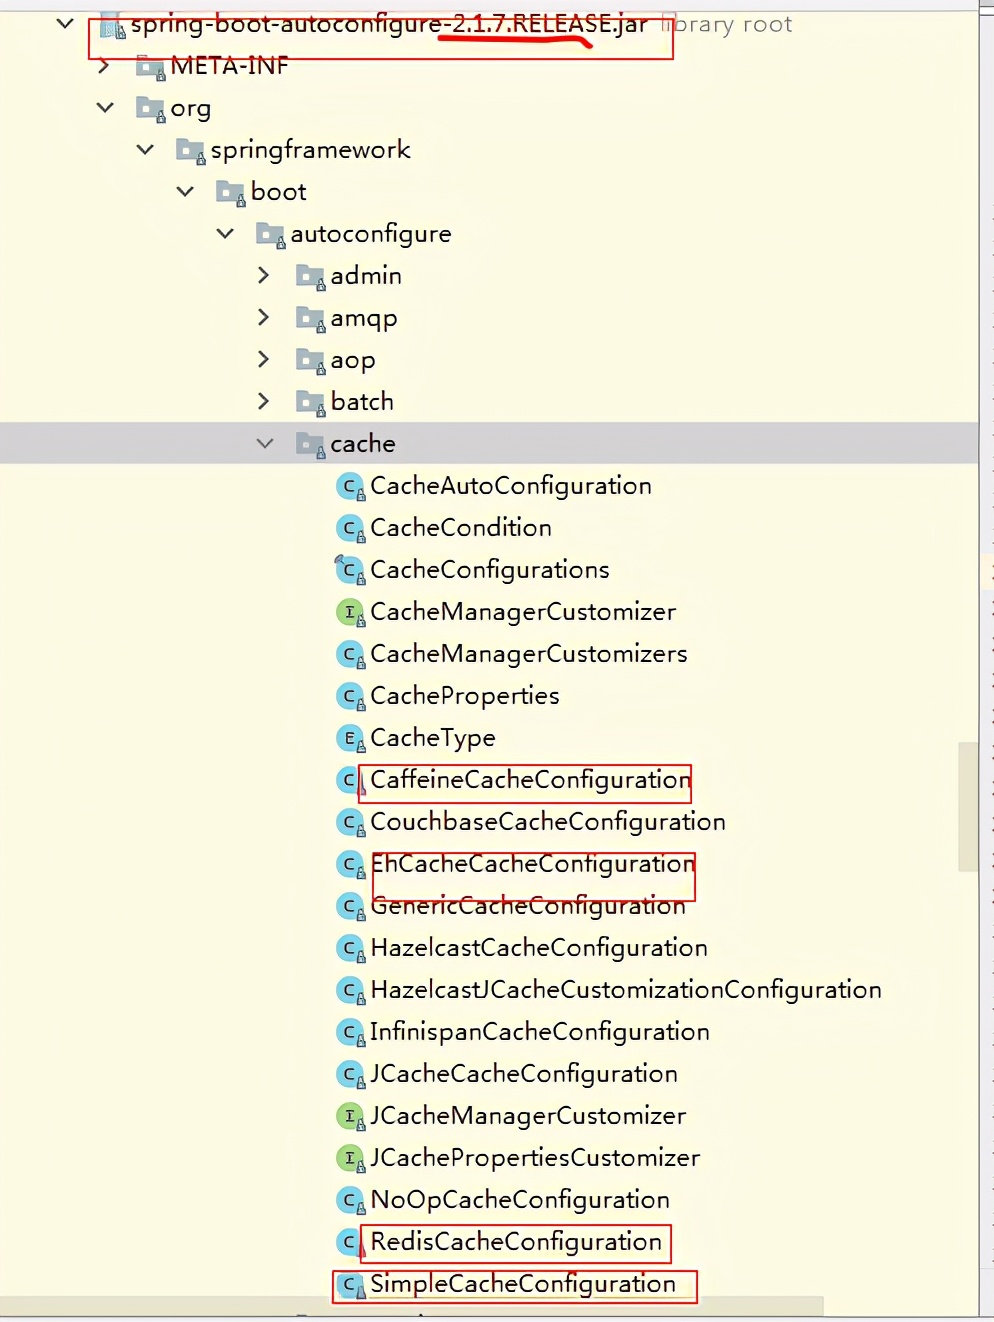
Task: Select the CacheConfigurations class name
Action: click(490, 571)
